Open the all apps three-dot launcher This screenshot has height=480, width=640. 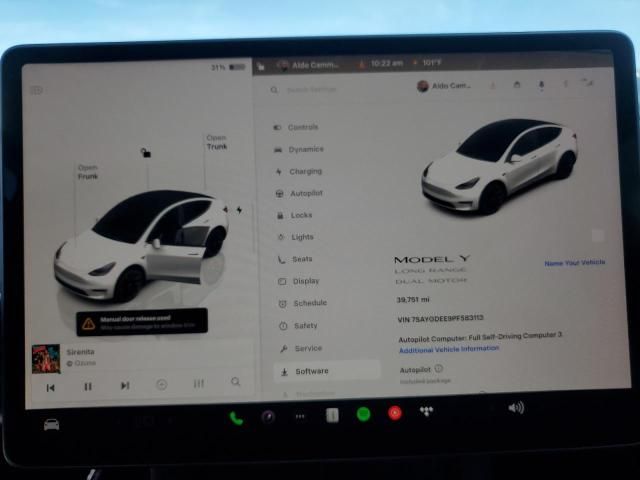pyautogui.click(x=300, y=416)
